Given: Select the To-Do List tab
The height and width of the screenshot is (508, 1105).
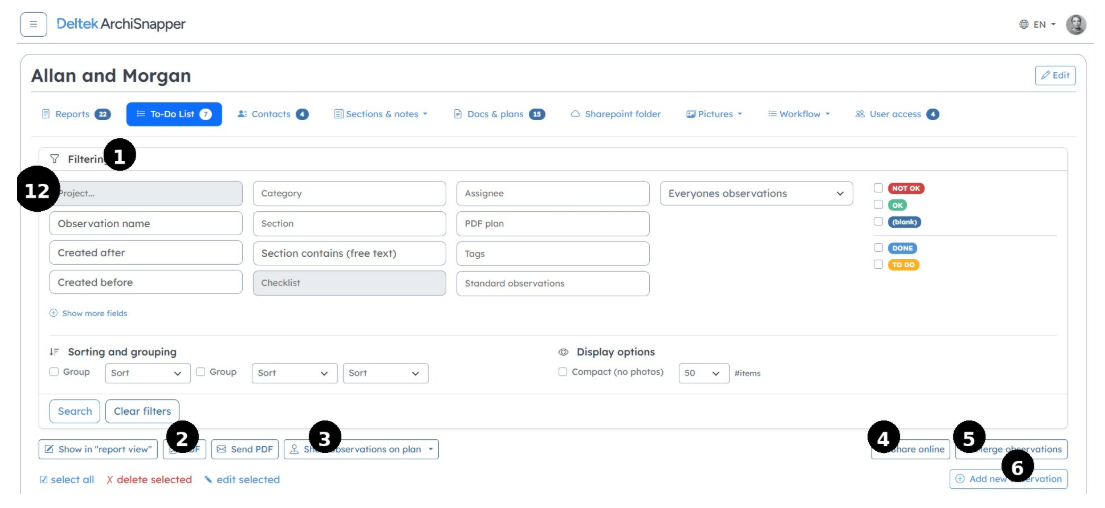Looking at the screenshot, I should (x=174, y=114).
